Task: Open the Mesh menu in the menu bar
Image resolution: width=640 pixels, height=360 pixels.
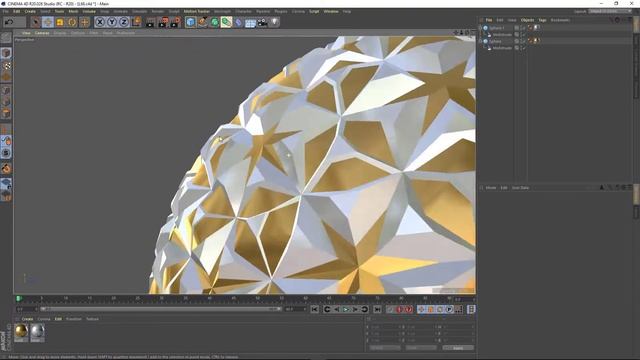Action: [73, 11]
